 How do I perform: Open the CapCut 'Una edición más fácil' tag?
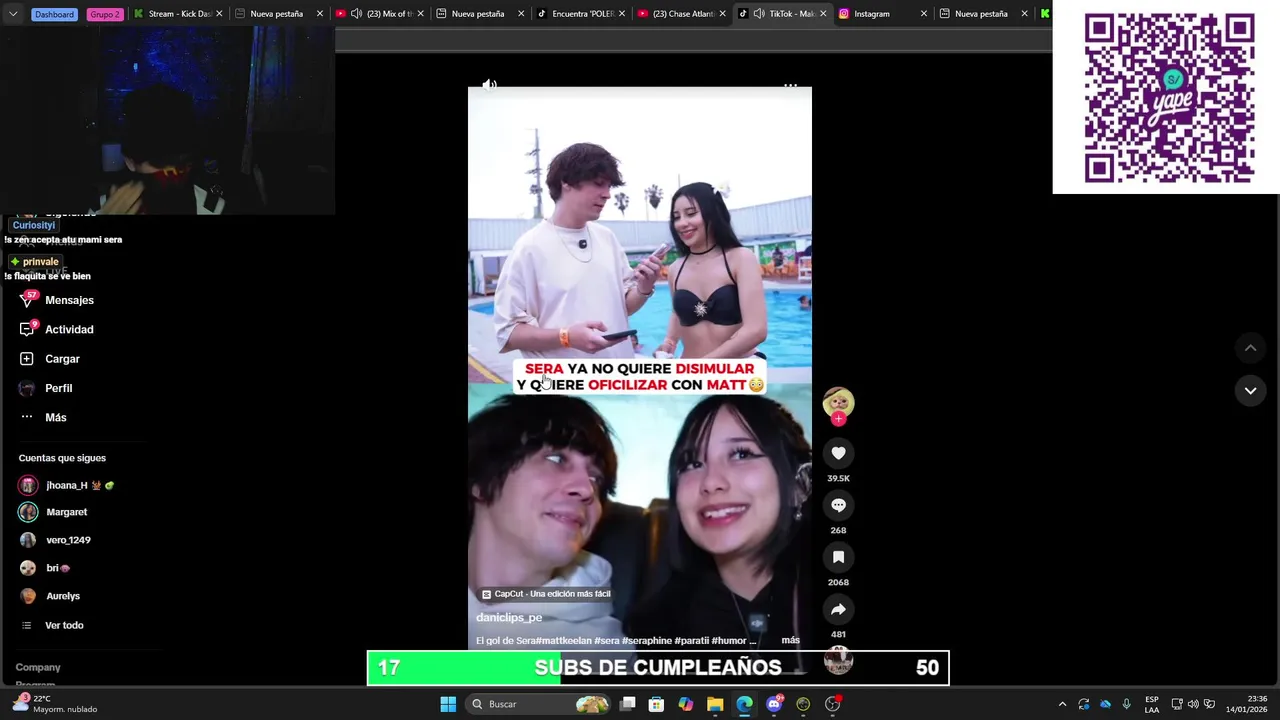[x=546, y=594]
